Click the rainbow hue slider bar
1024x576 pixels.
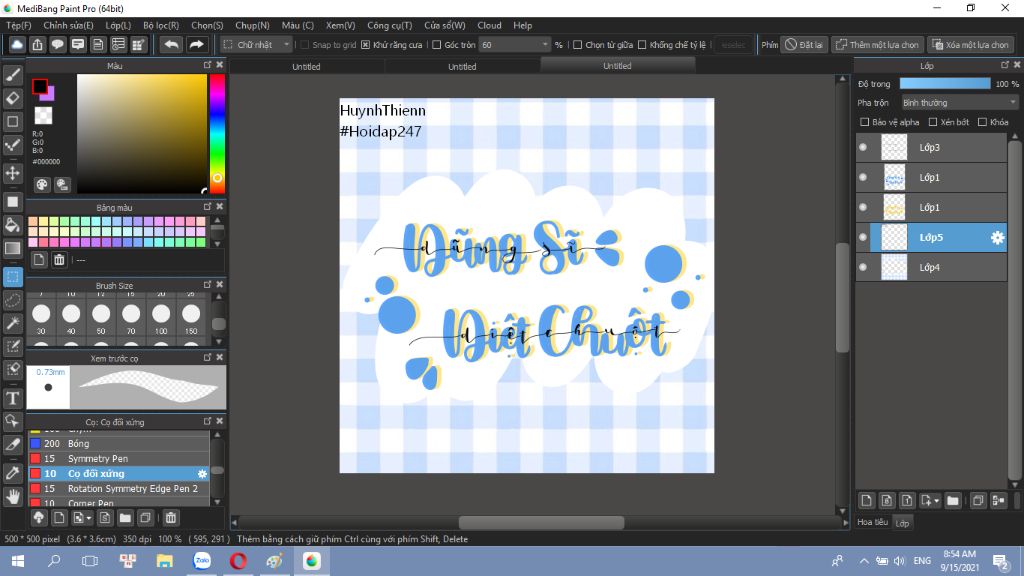coord(217,133)
